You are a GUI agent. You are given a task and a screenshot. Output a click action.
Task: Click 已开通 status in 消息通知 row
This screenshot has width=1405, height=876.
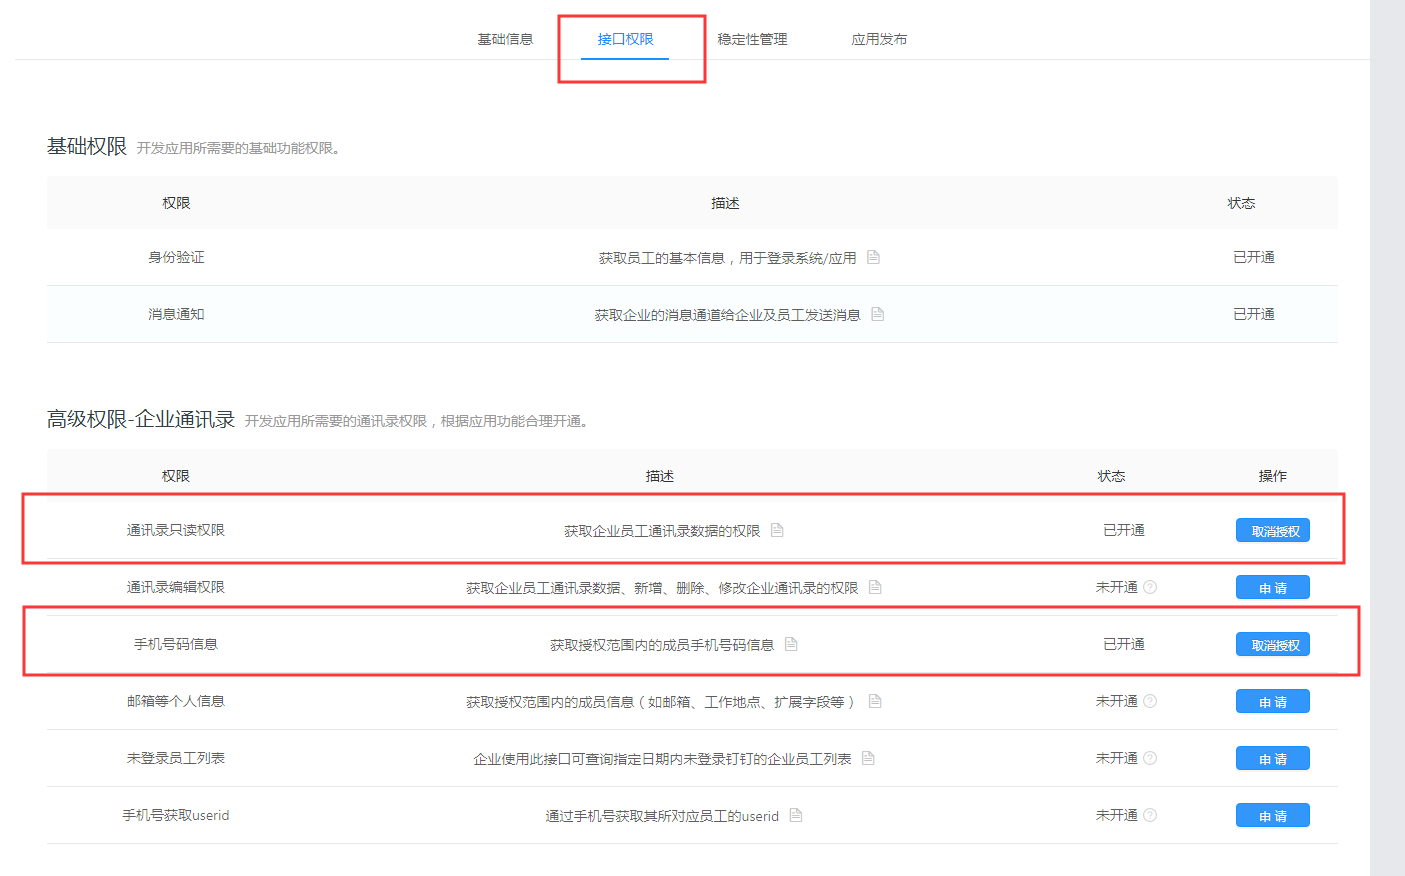(1254, 314)
